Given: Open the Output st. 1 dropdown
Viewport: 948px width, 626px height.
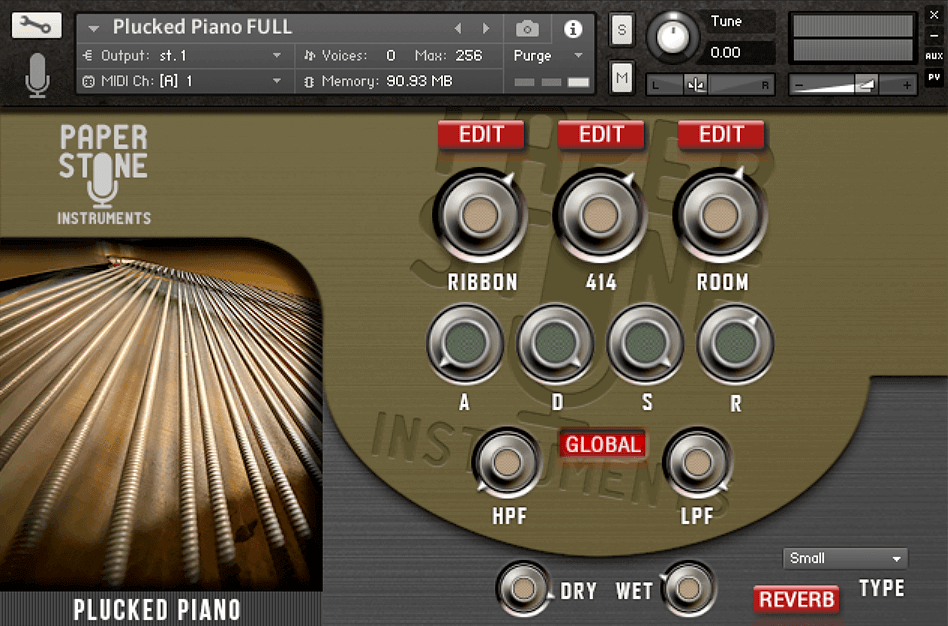Looking at the screenshot, I should [183, 55].
